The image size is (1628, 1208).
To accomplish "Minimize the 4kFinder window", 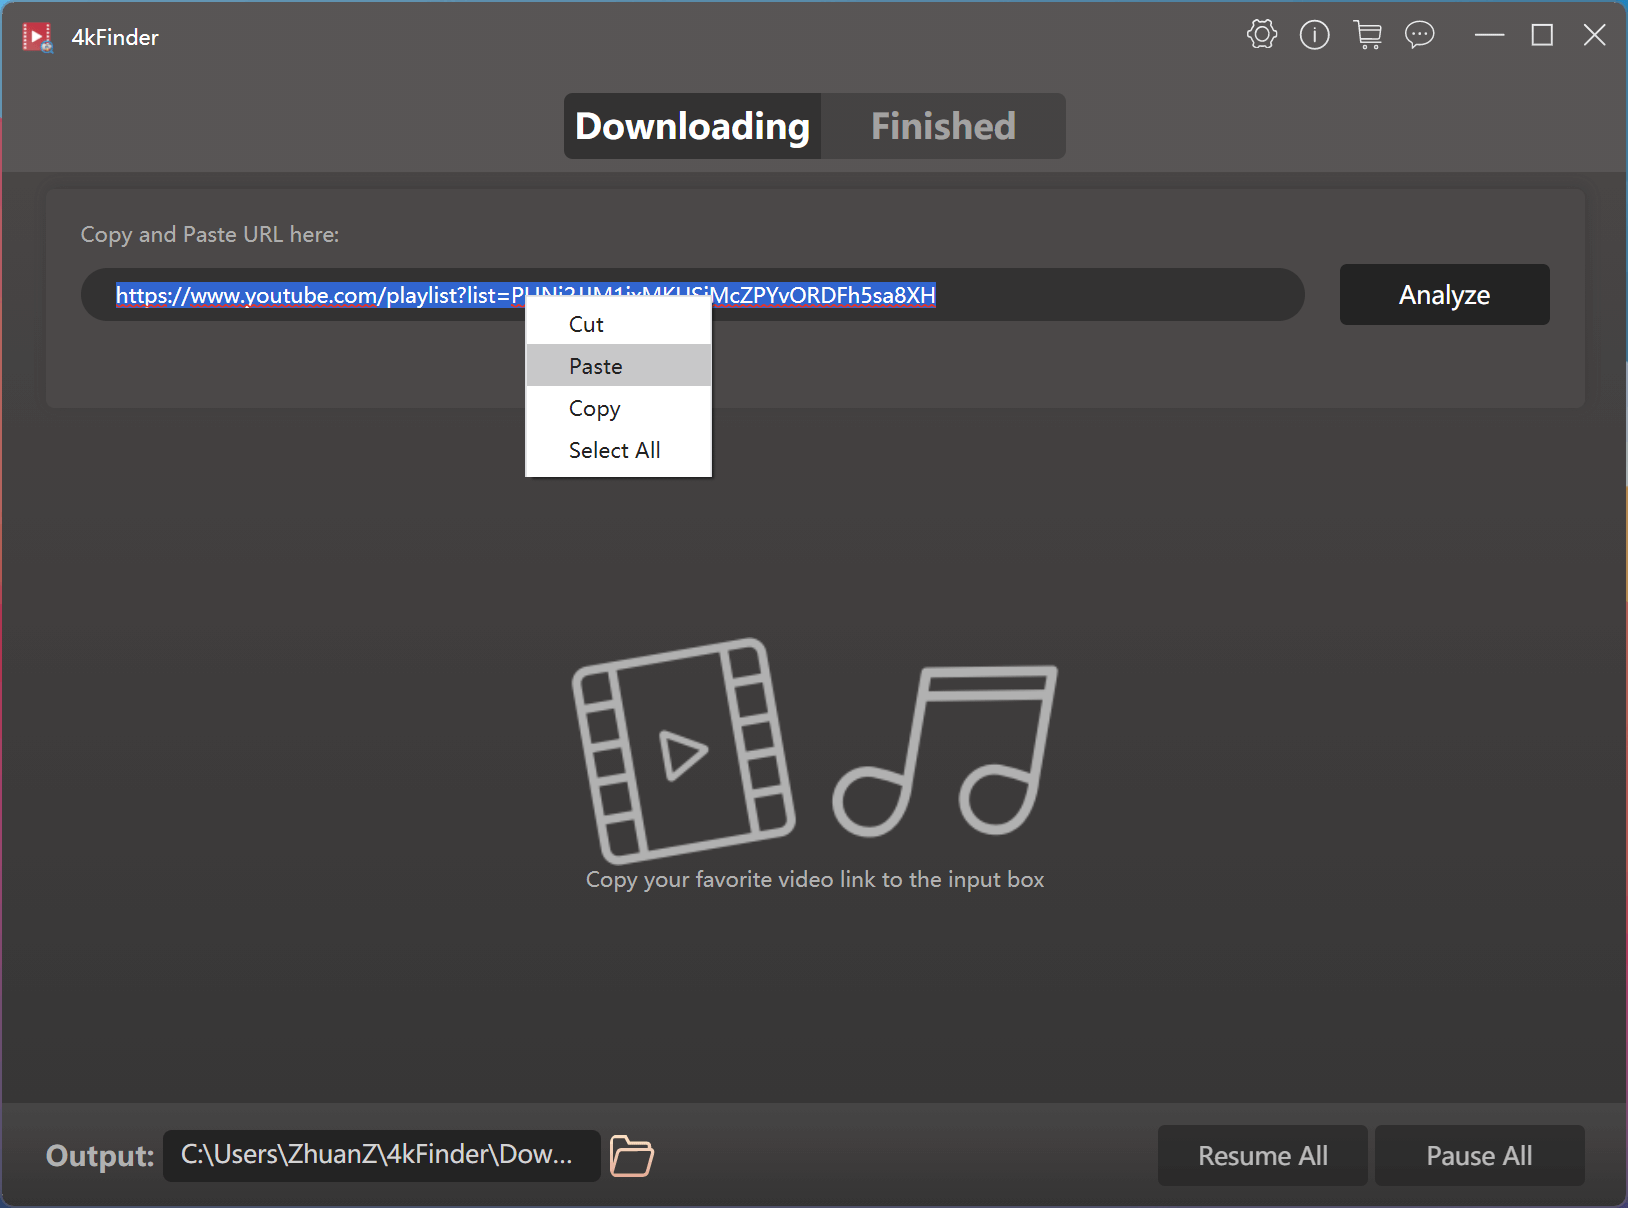I will pos(1489,34).
